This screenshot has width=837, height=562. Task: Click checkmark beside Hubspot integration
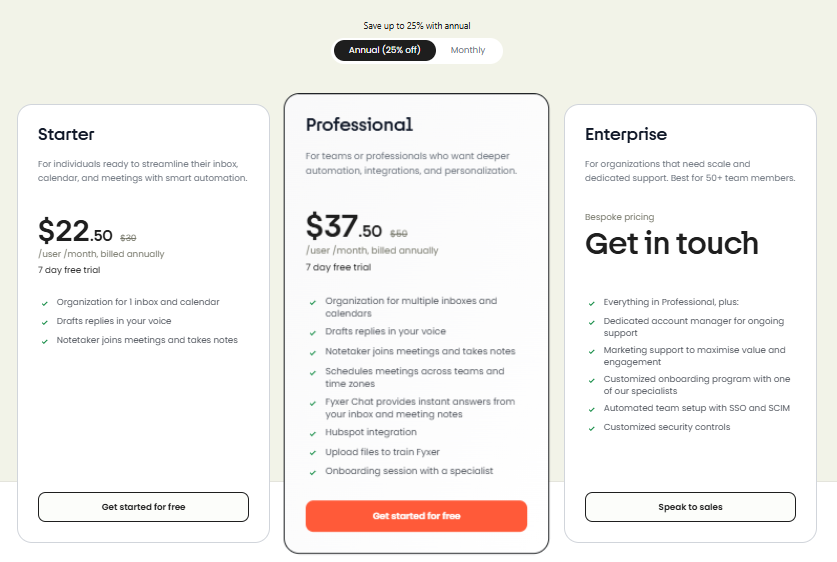[314, 433]
